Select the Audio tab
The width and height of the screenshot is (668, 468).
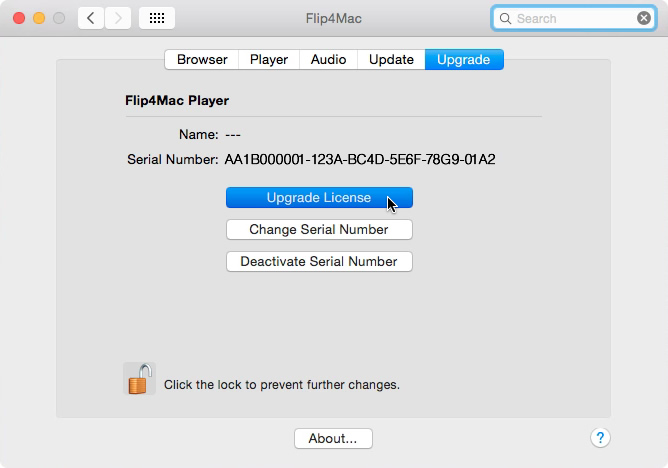(x=328, y=60)
